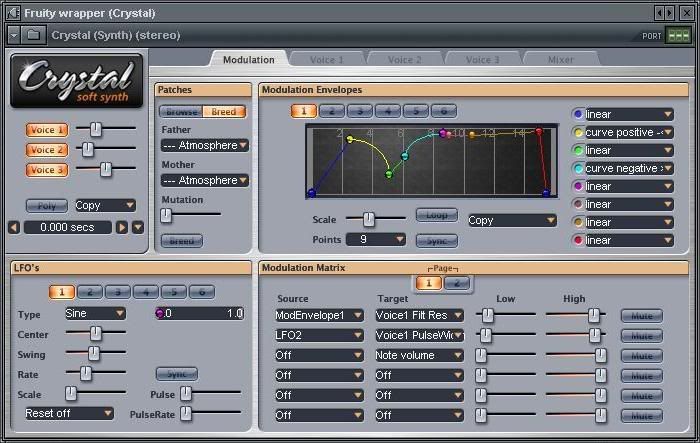Image resolution: width=700 pixels, height=443 pixels.
Task: Click the Crystal soft synth logo
Action: [x=77, y=80]
